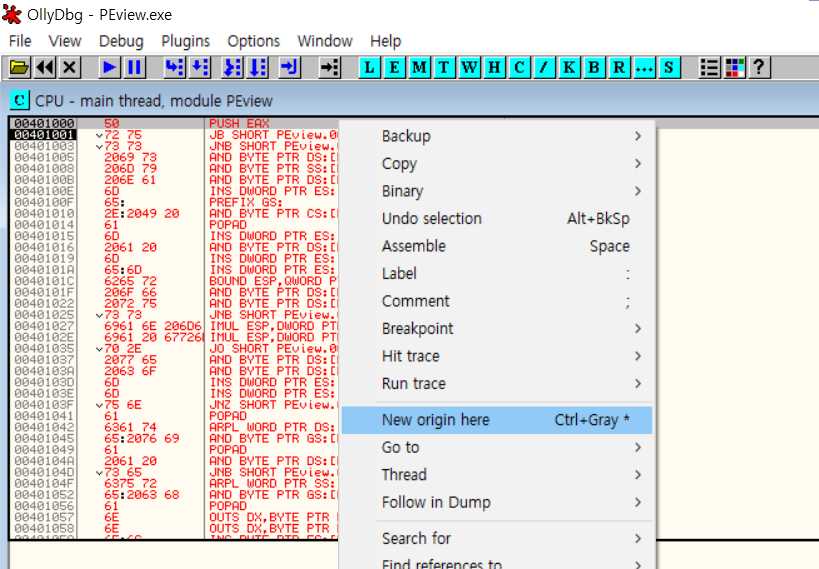The width and height of the screenshot is (819, 569).
Task: Select address 00401035 row
Action: coord(44,349)
